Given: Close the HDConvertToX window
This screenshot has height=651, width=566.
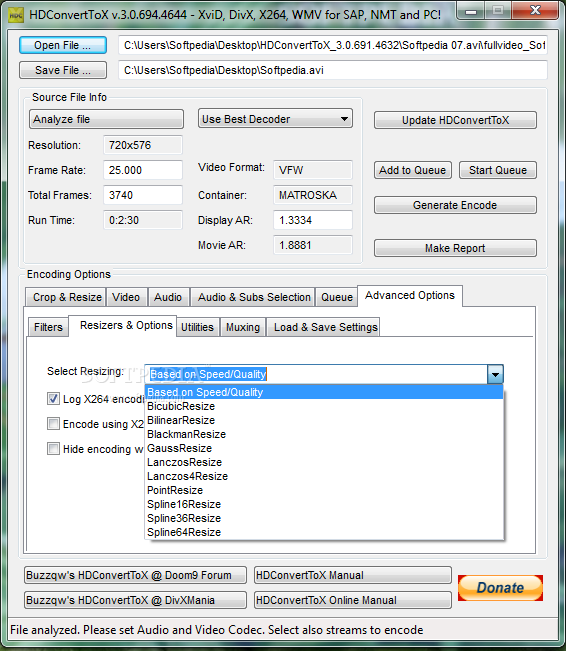Looking at the screenshot, I should click(535, 10).
